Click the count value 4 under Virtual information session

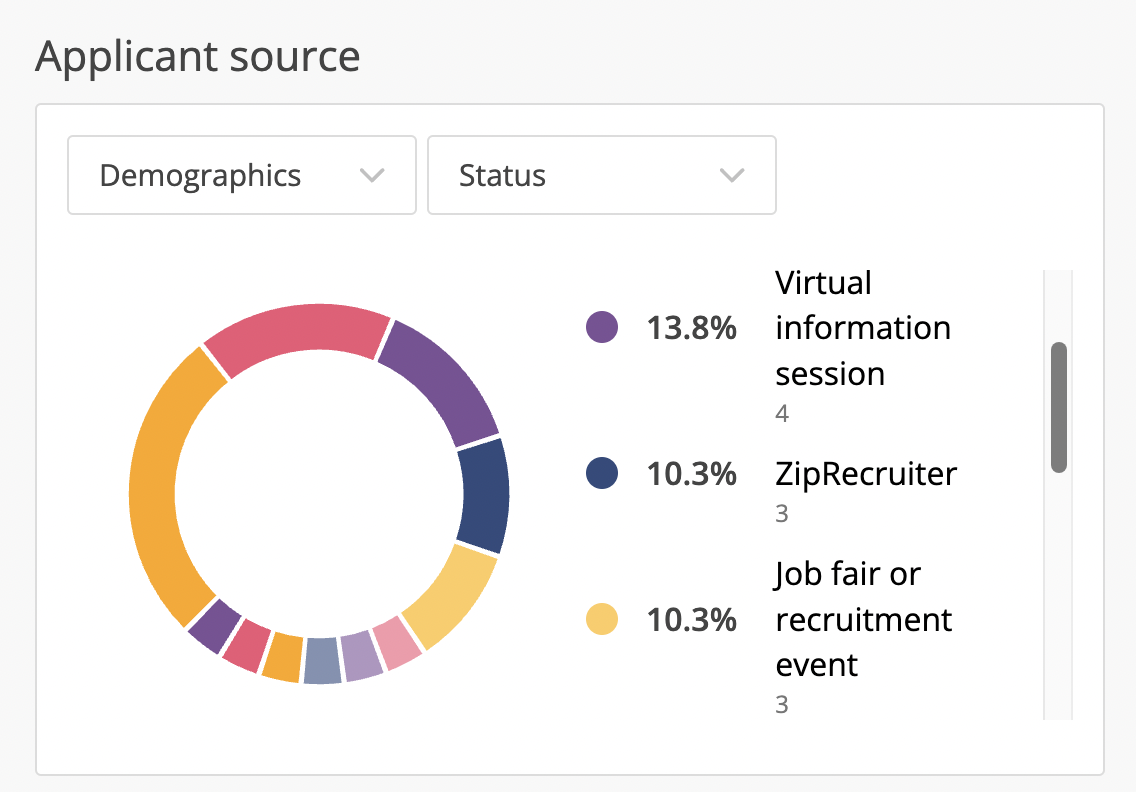[x=782, y=413]
